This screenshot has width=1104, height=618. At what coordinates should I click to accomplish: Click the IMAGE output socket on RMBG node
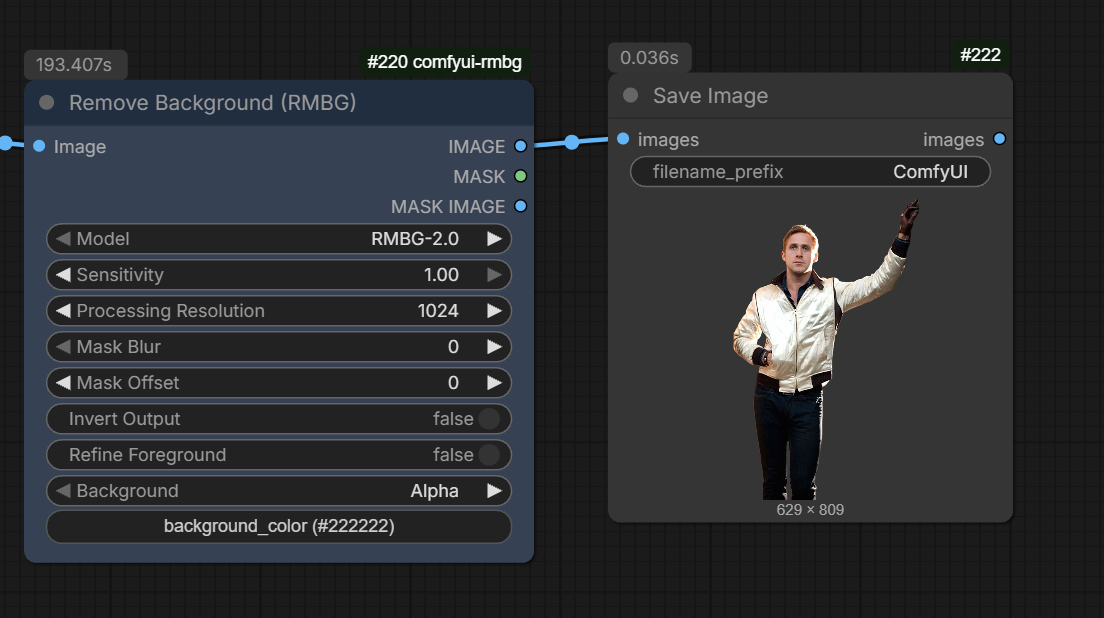(x=520, y=146)
